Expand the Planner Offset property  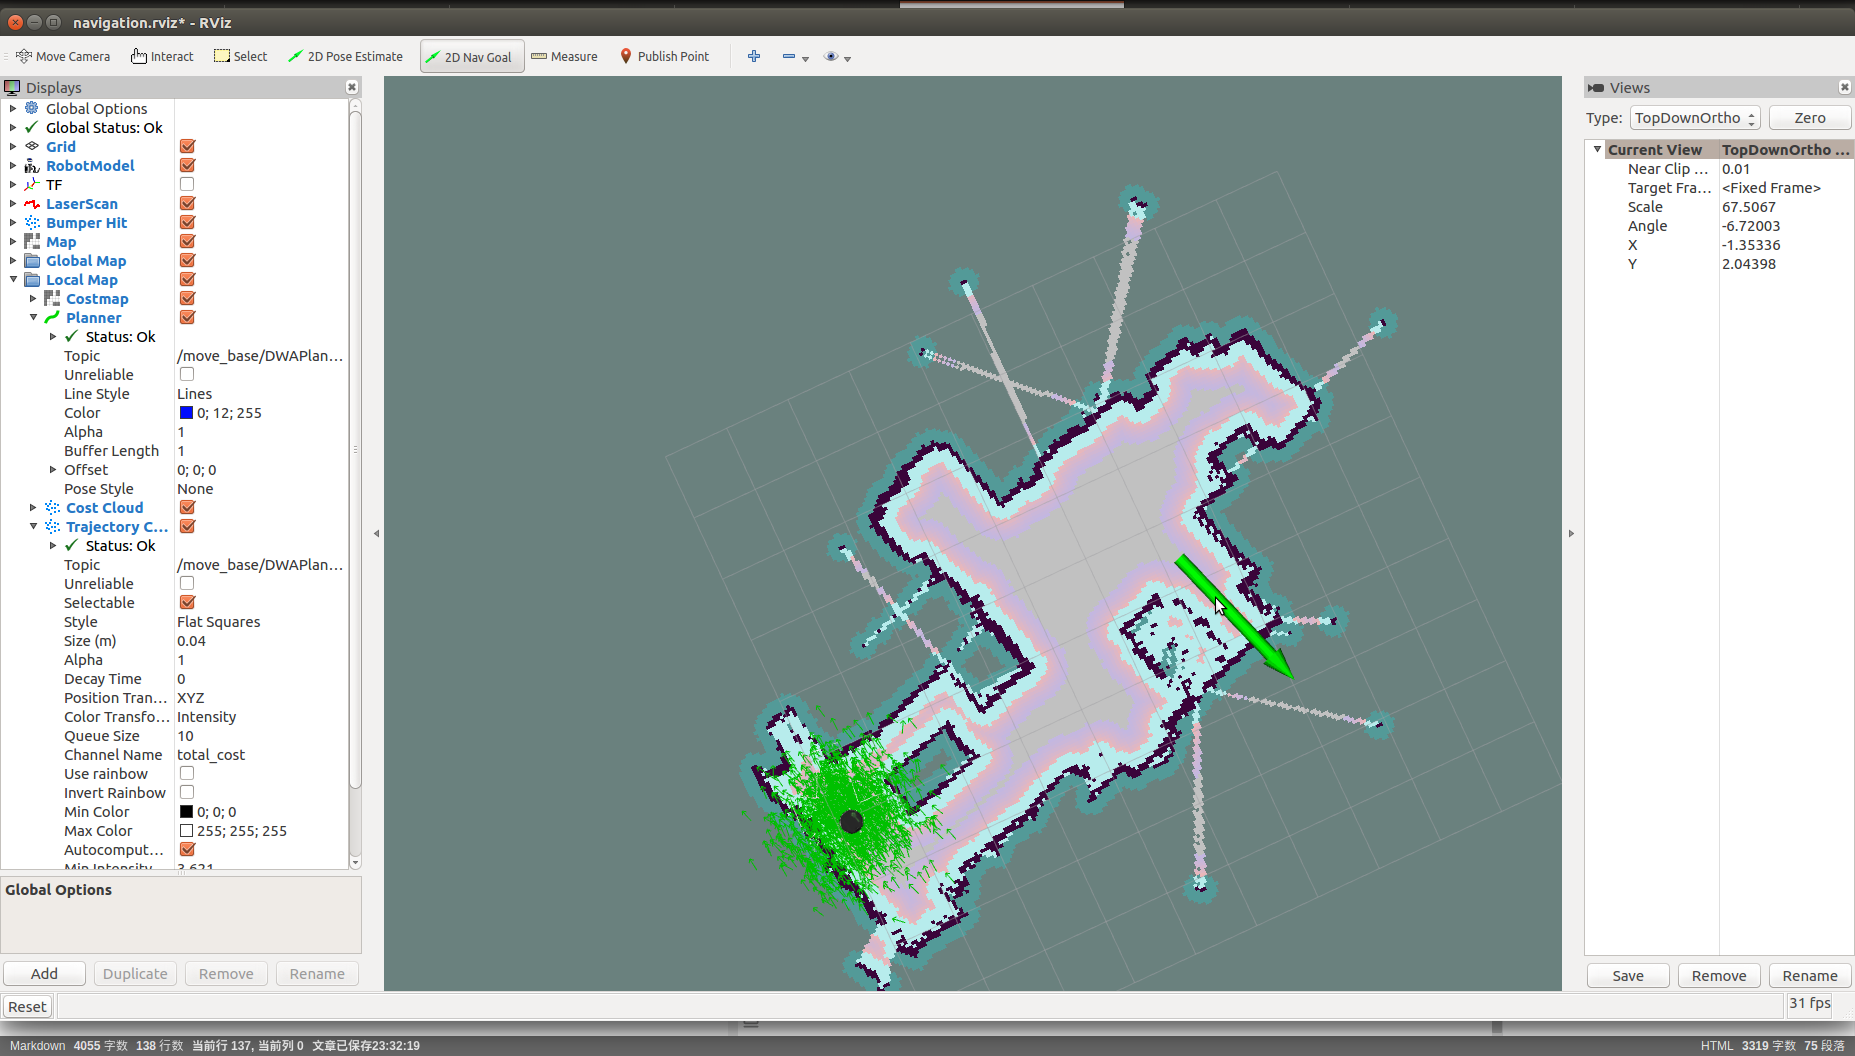coord(53,469)
